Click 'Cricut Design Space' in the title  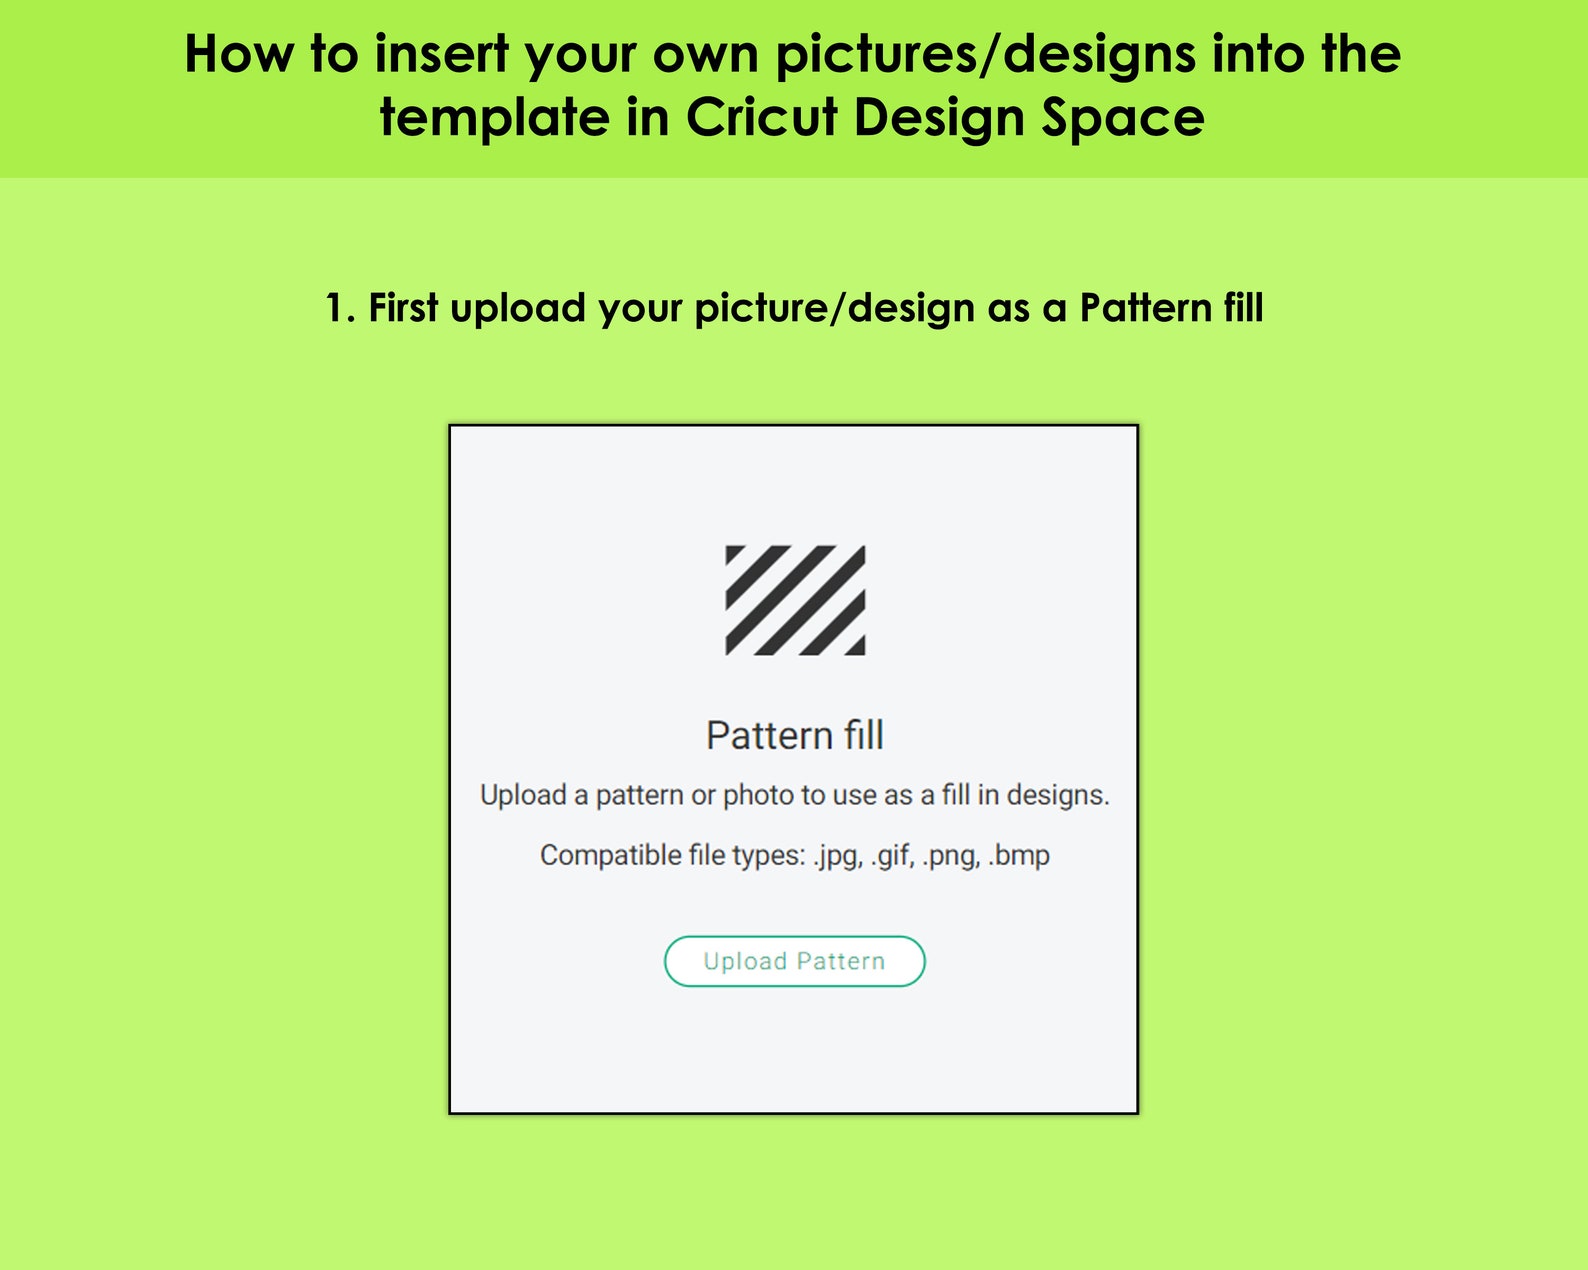click(945, 118)
